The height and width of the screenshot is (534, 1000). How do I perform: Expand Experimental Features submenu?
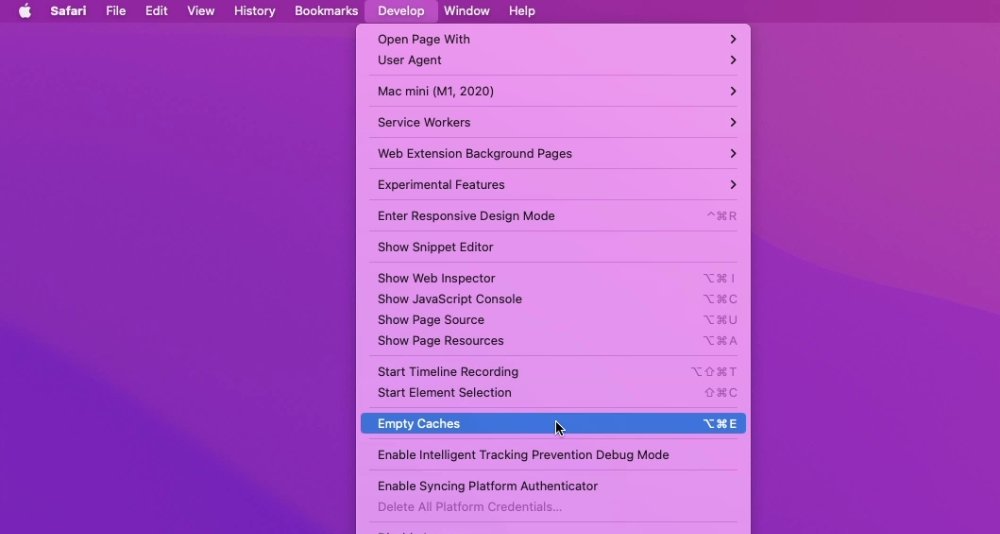click(x=553, y=185)
